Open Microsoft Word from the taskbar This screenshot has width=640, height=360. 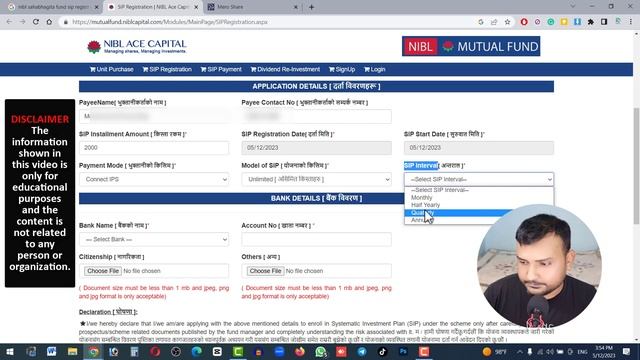coord(51,351)
